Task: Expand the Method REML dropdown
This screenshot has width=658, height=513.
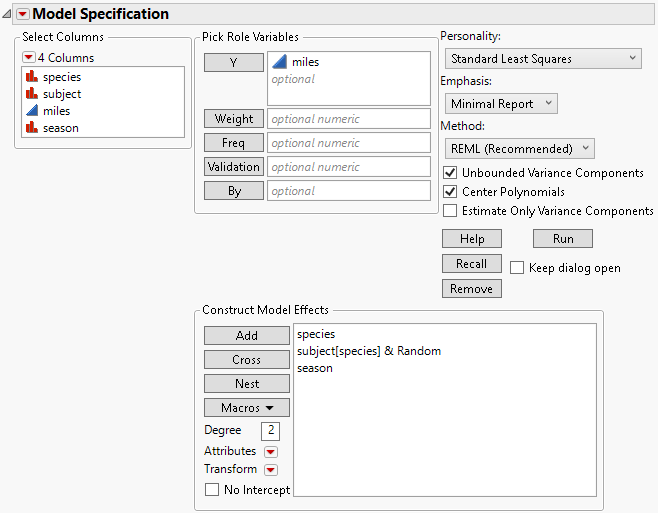Action: pyautogui.click(x=520, y=148)
